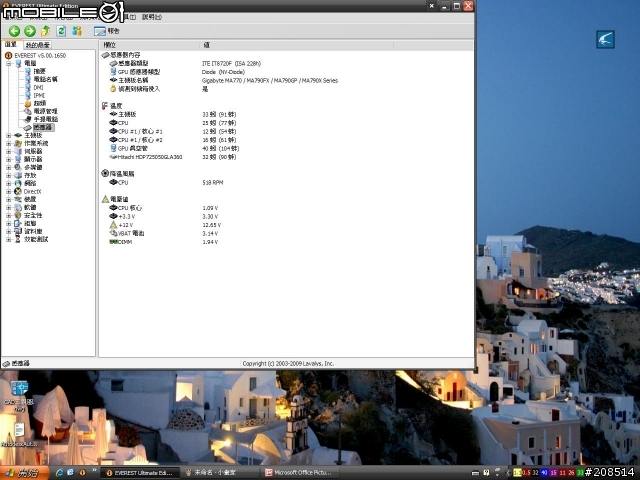Viewport: 640px width, 480px height.
Task: Click the 資料庫 (Database) category icon
Action: tap(18, 231)
